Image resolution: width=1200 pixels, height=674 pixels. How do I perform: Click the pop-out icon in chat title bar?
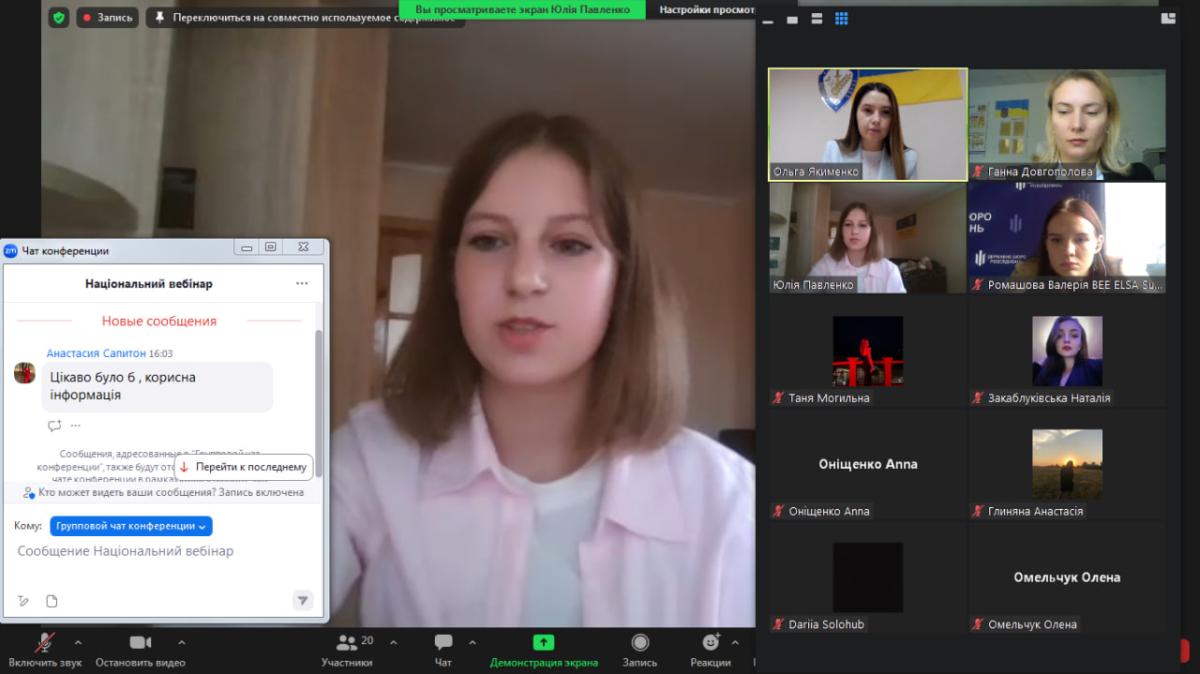coord(270,247)
